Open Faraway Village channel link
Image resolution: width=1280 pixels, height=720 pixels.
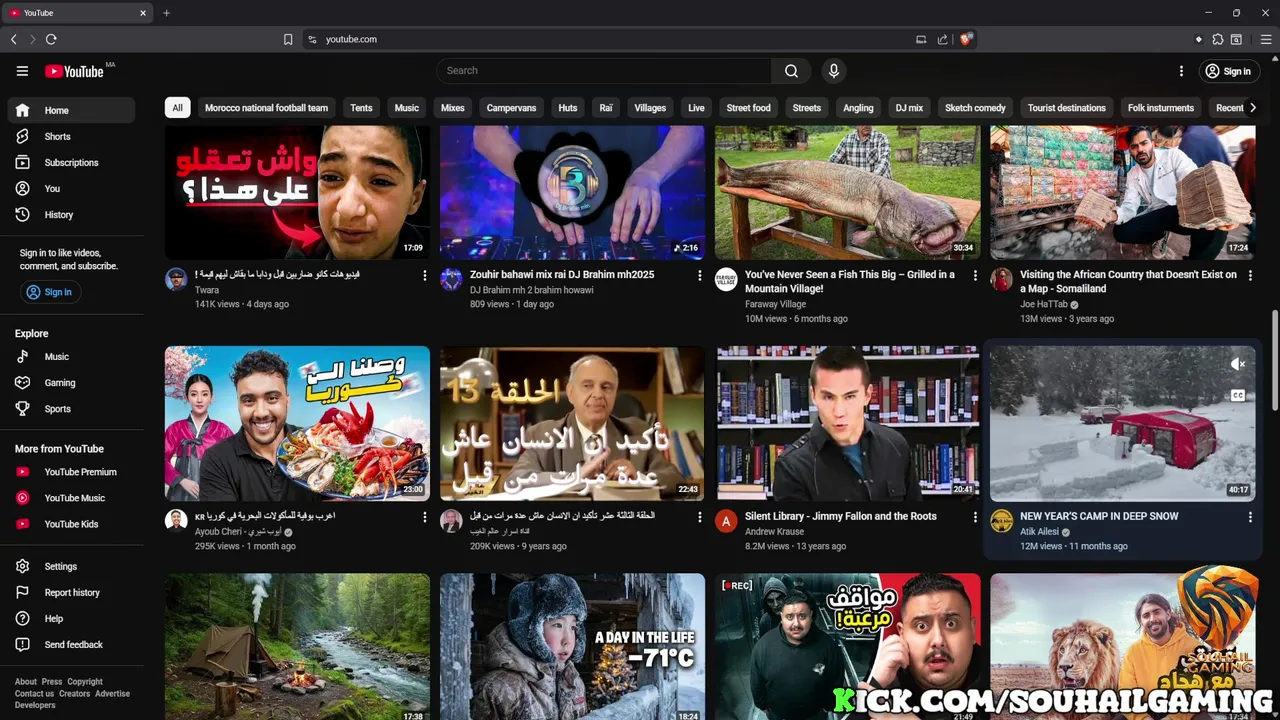[775, 304]
